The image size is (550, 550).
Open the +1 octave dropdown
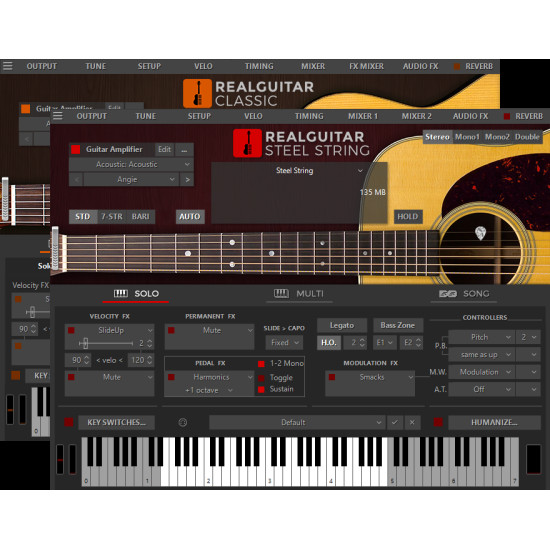pos(209,390)
